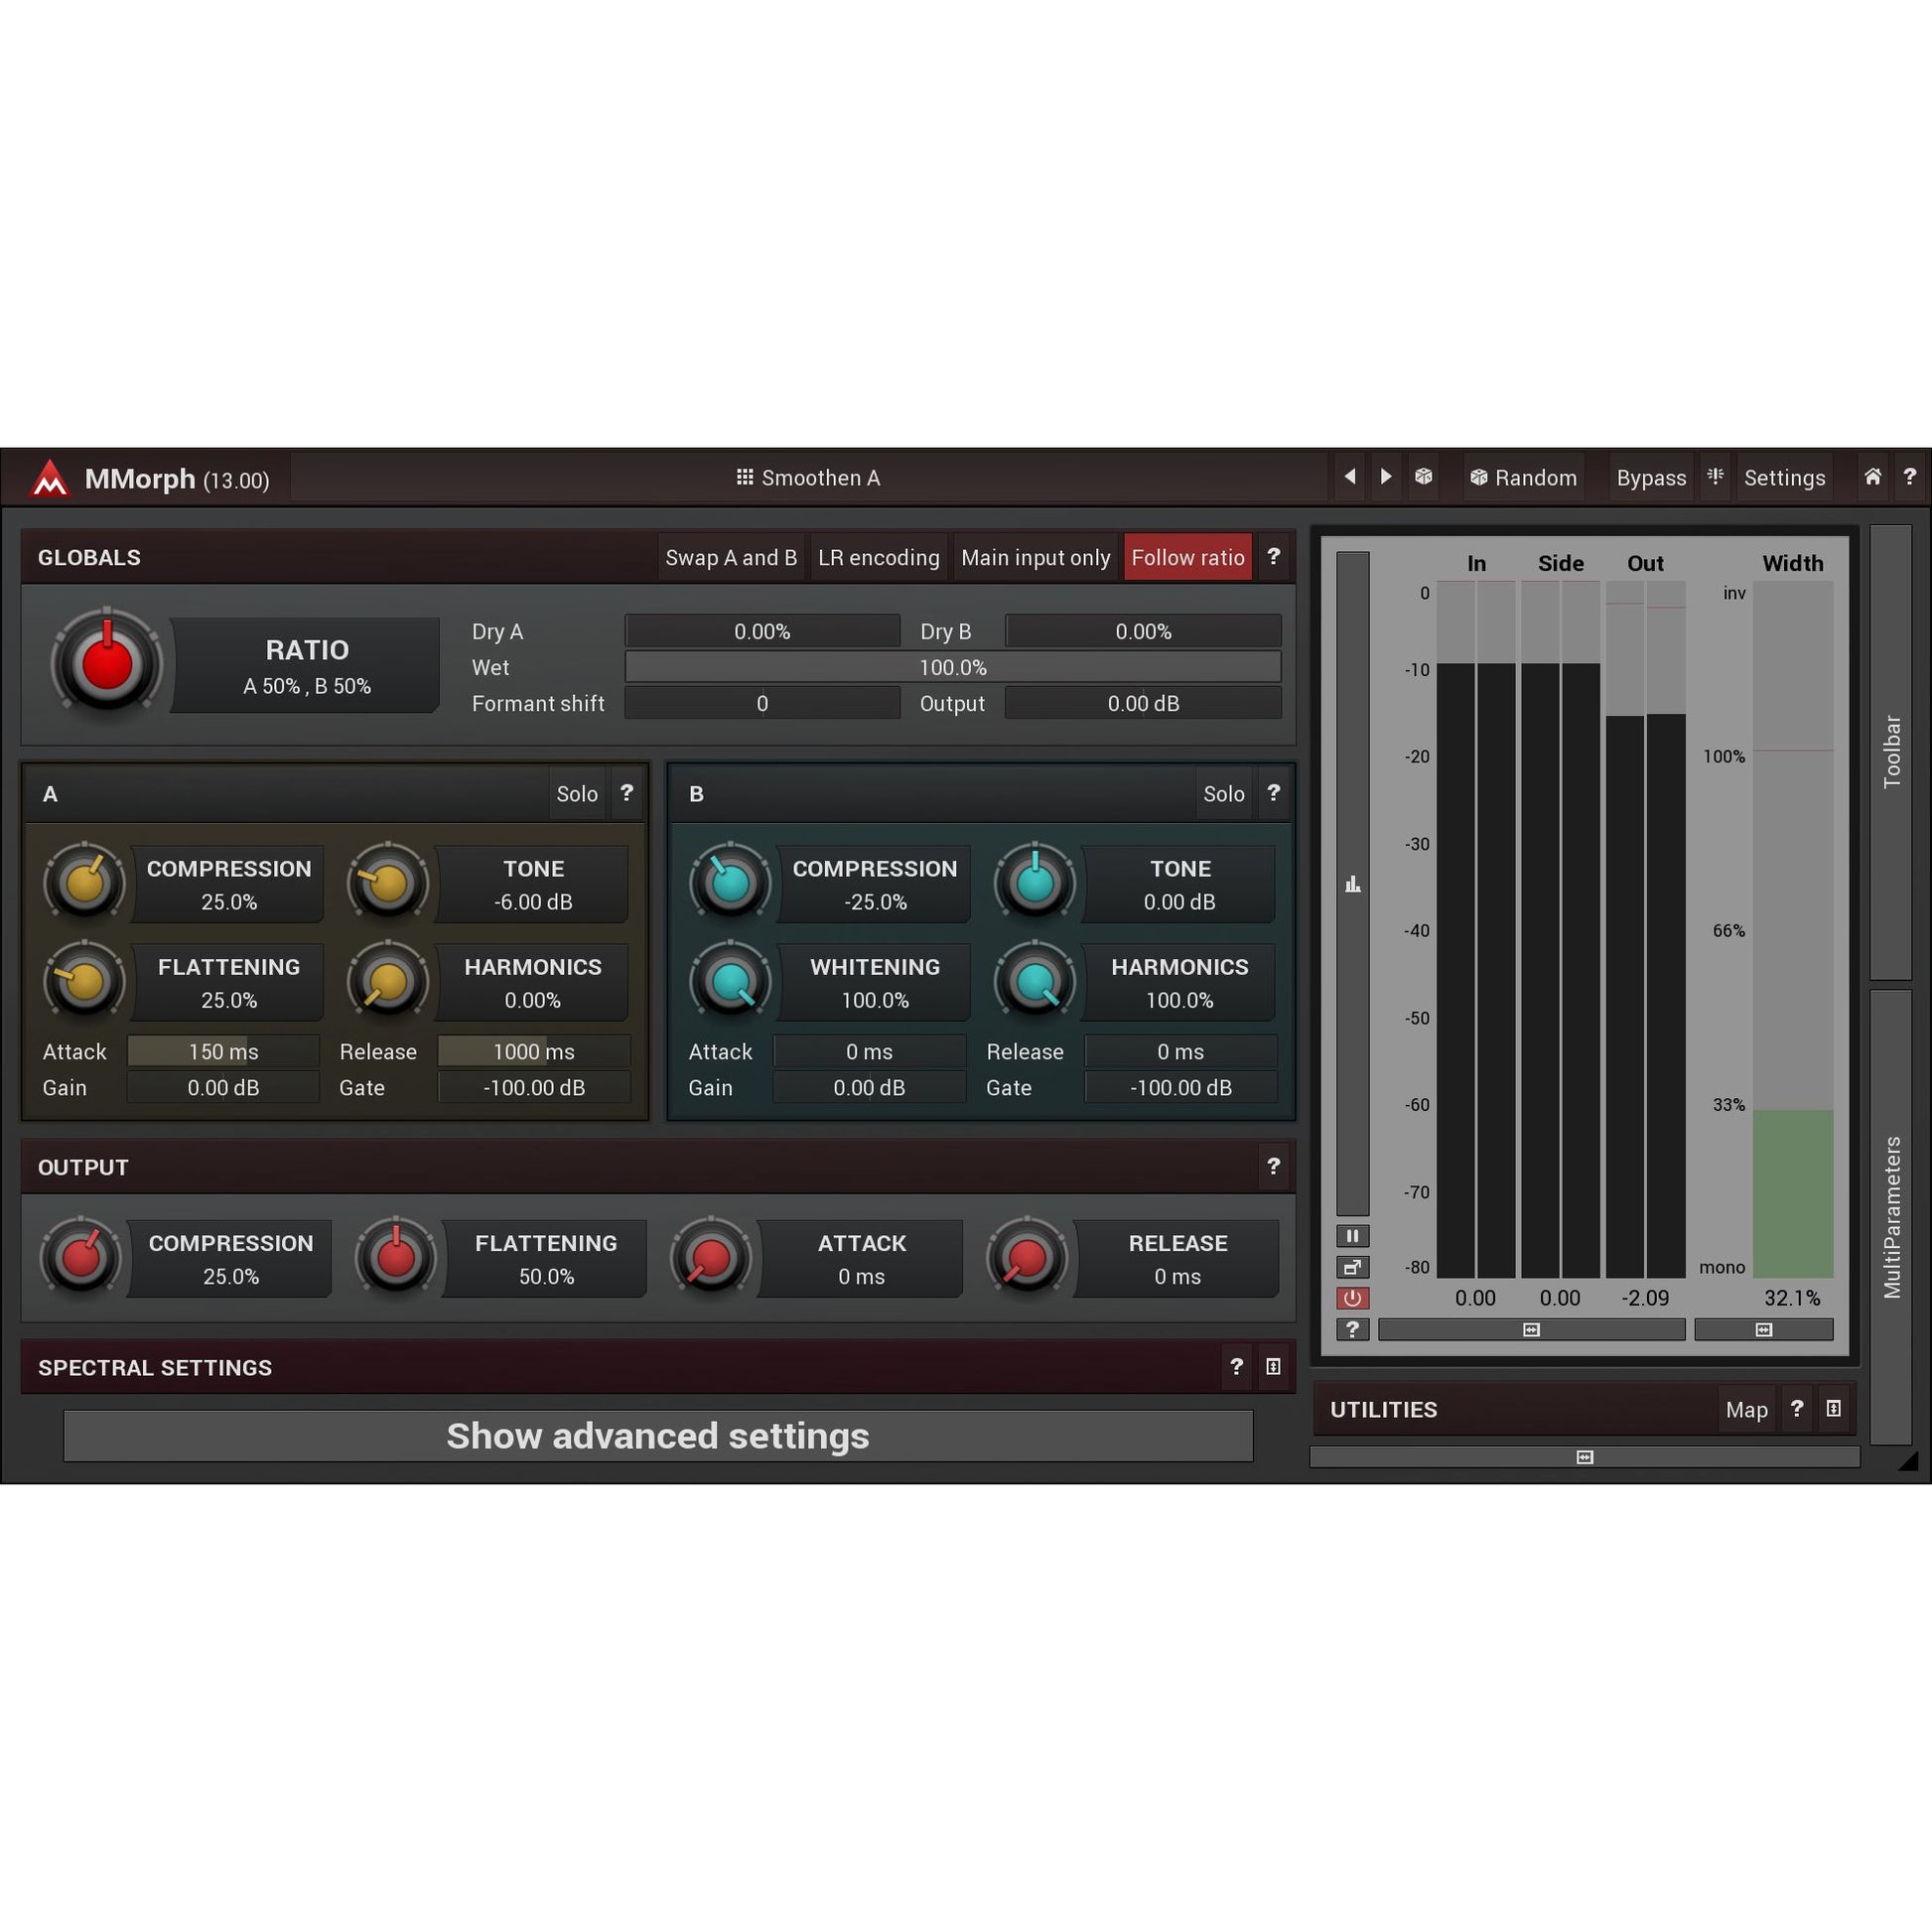Expand the Utilities panel

point(1833,1409)
